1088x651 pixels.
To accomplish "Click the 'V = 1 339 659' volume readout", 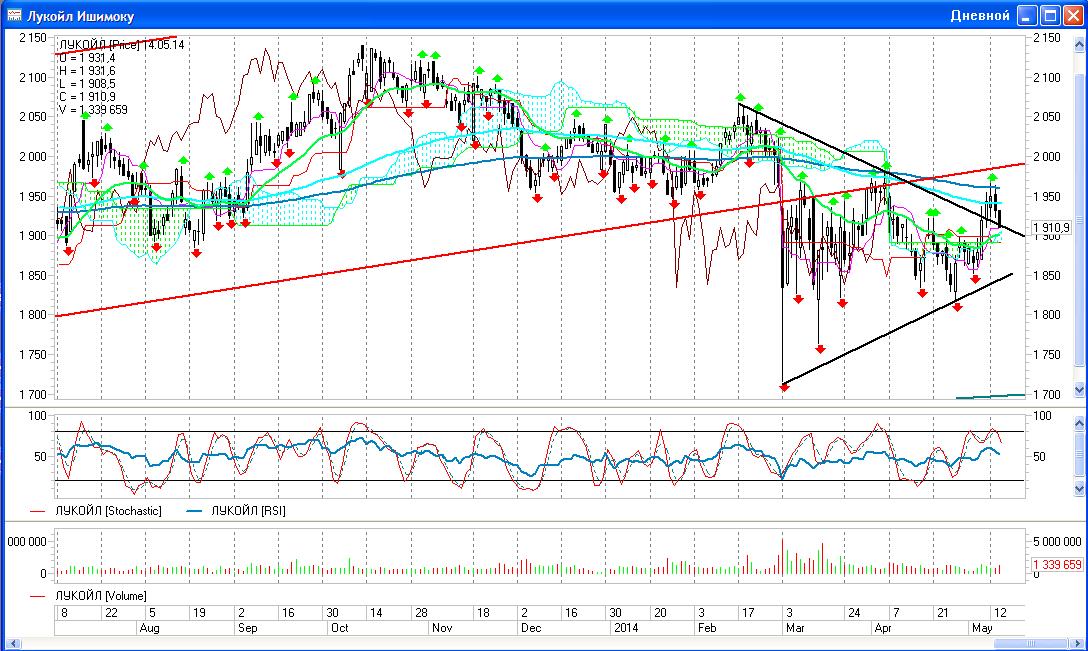I will 93,110.
